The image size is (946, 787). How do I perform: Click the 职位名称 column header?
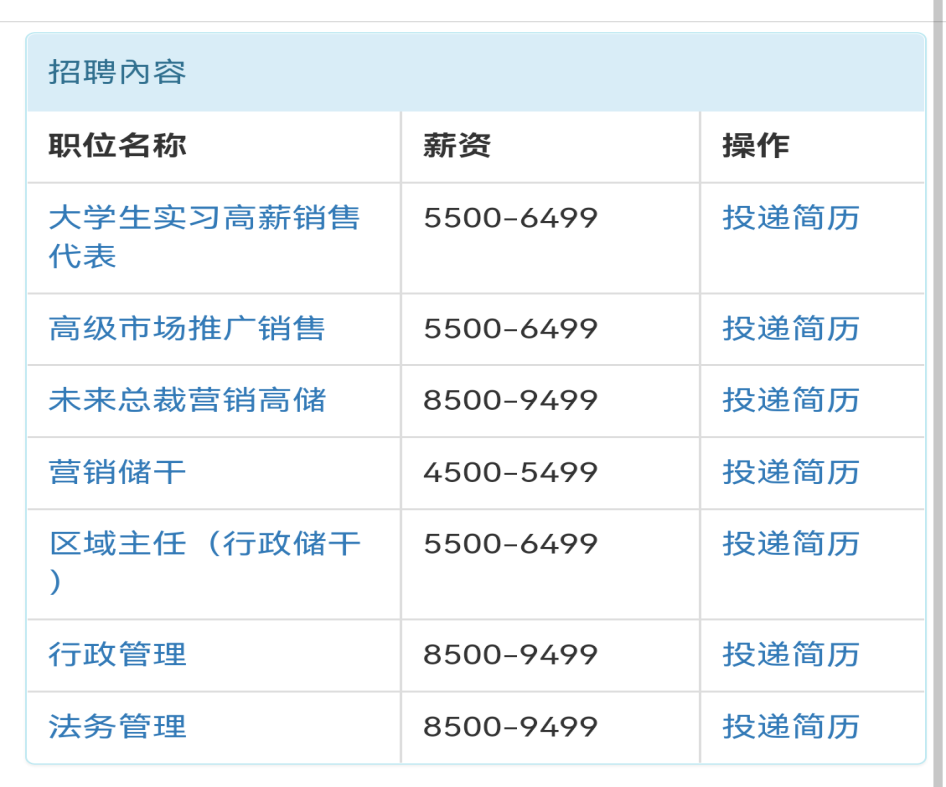coord(118,146)
